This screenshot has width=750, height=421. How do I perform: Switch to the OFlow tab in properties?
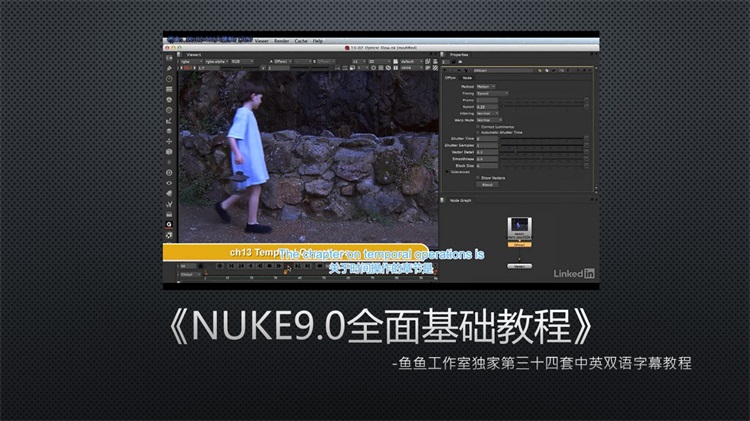point(451,78)
